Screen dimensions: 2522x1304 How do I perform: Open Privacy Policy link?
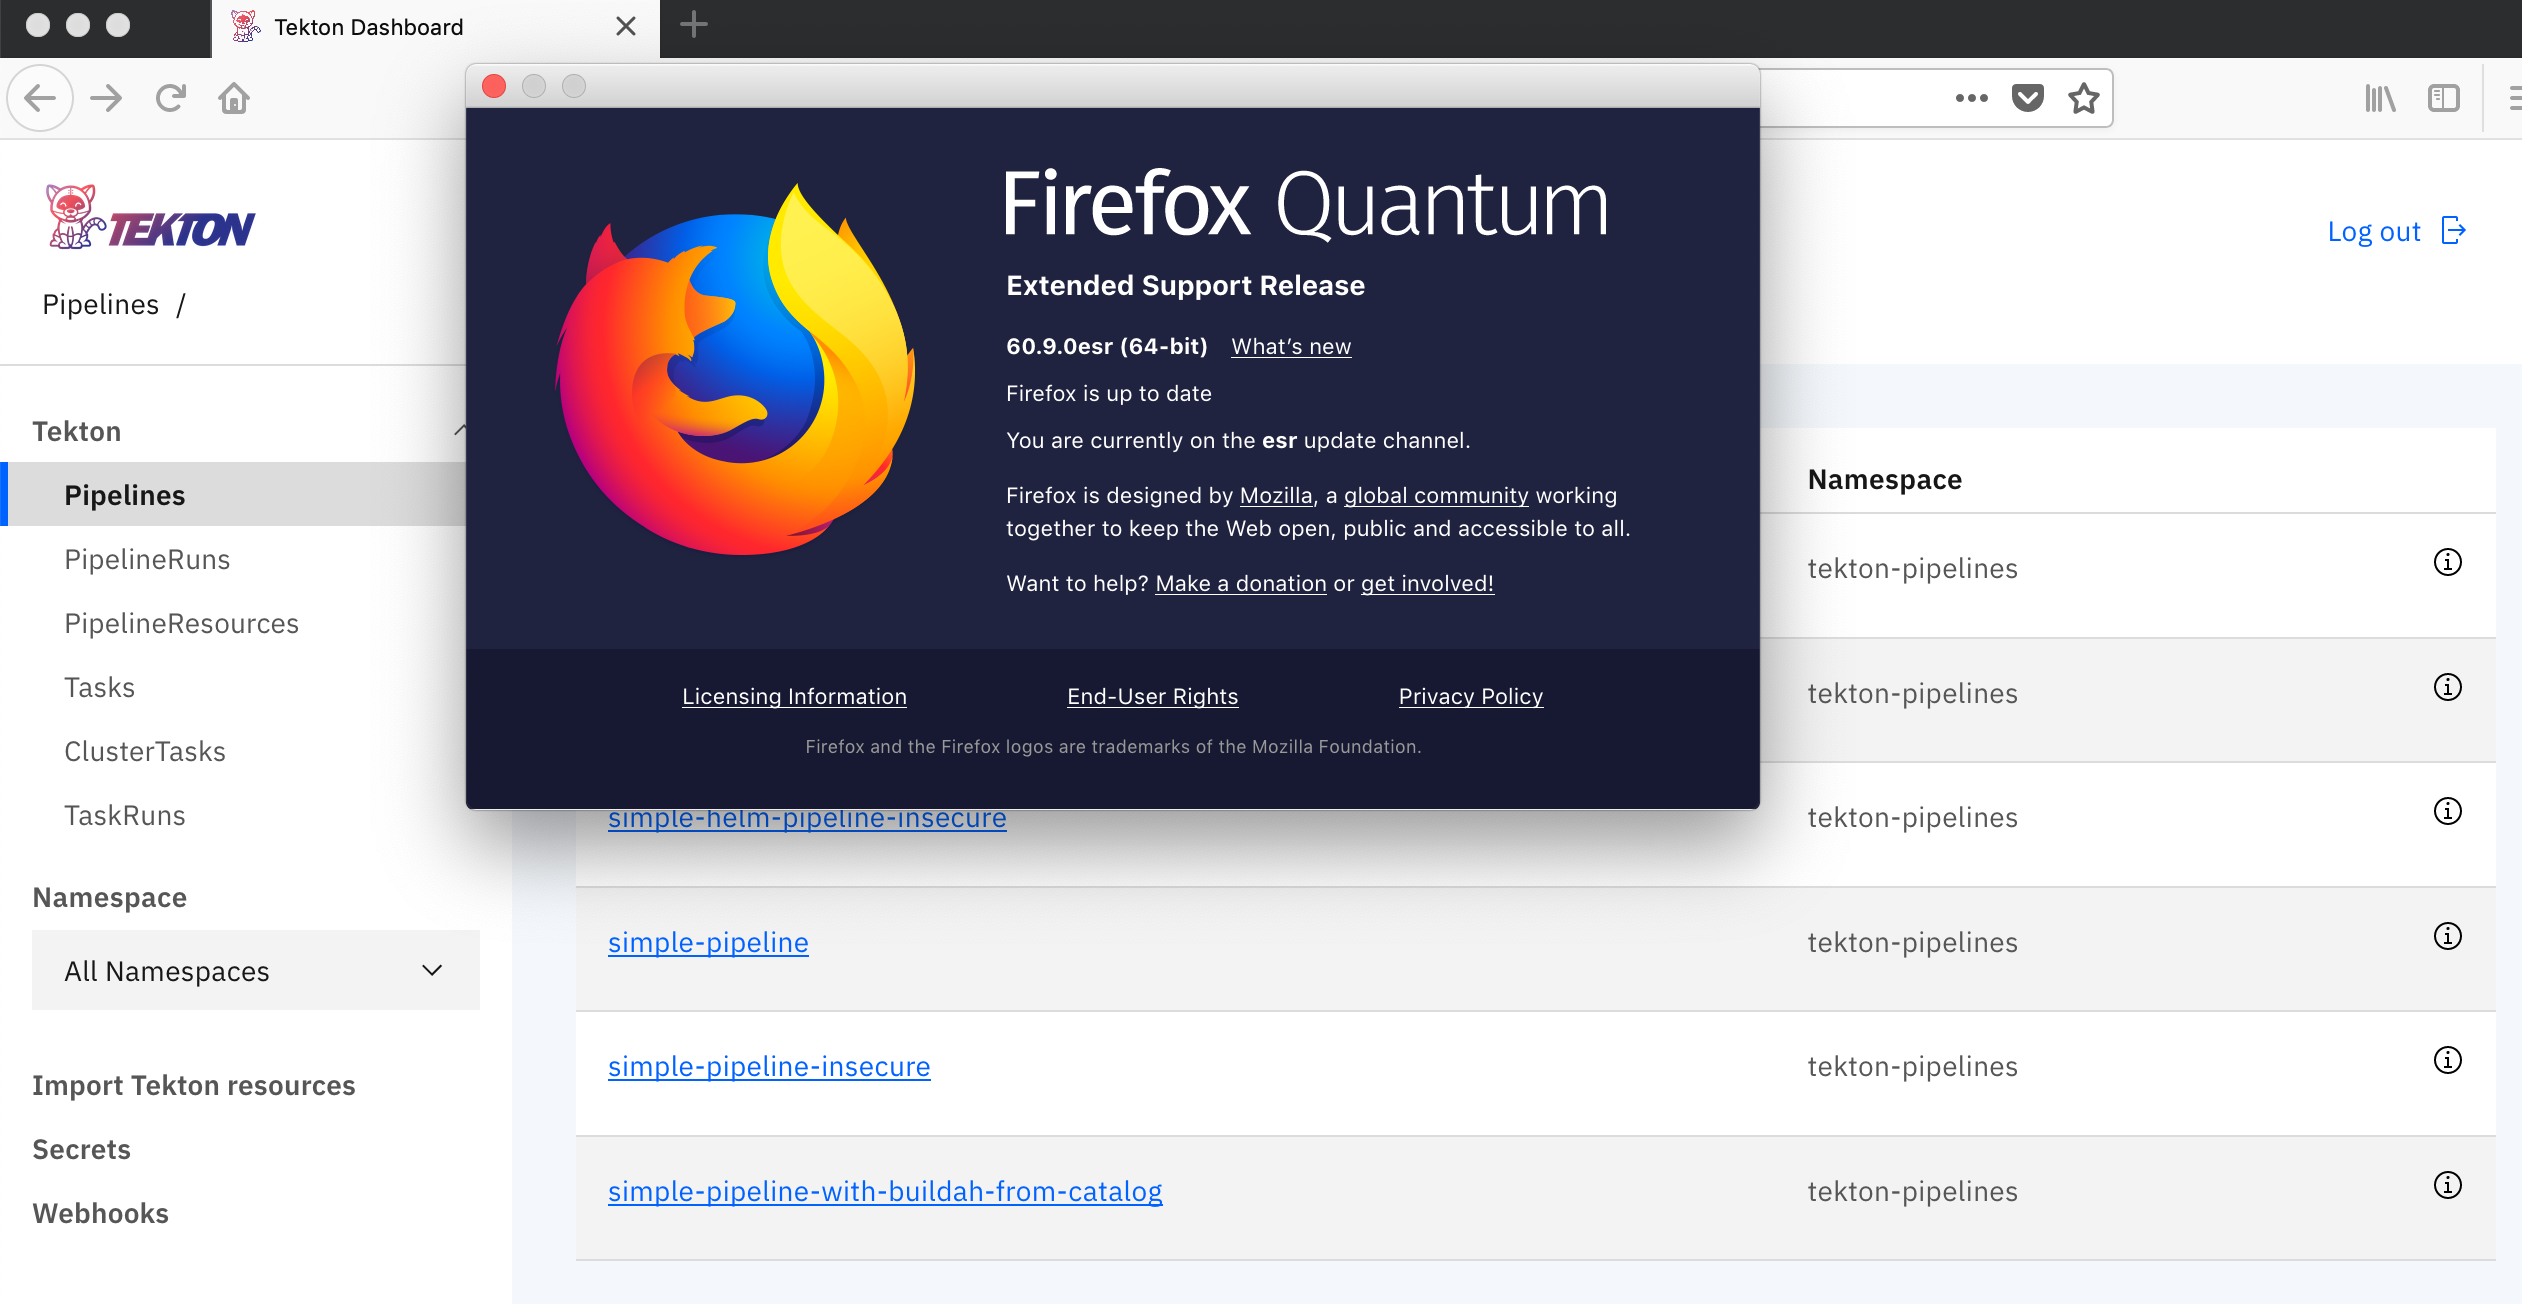click(1471, 696)
